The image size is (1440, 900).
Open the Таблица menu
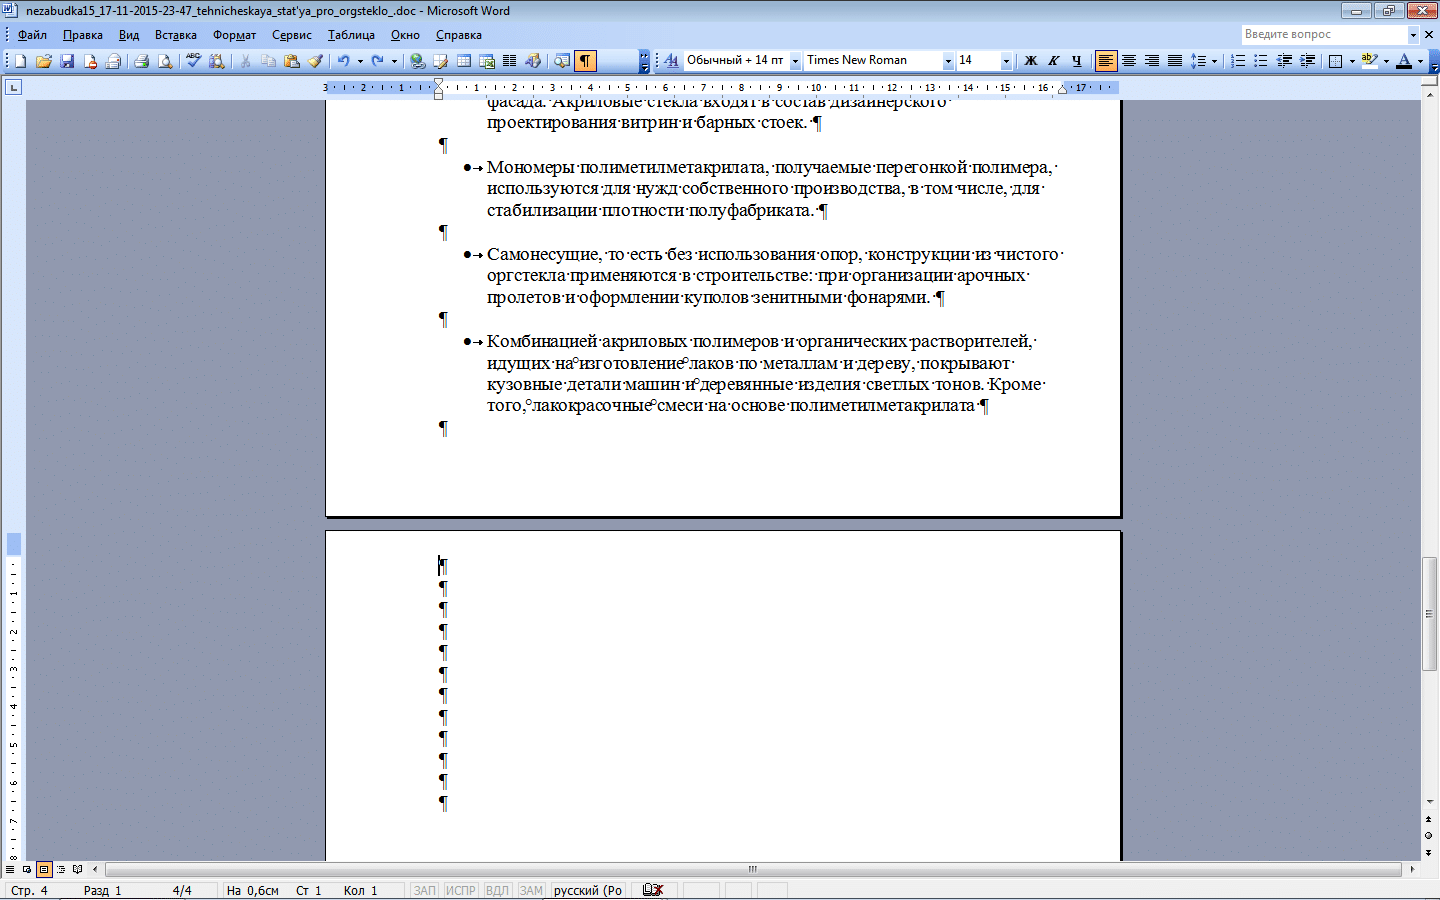tap(351, 35)
